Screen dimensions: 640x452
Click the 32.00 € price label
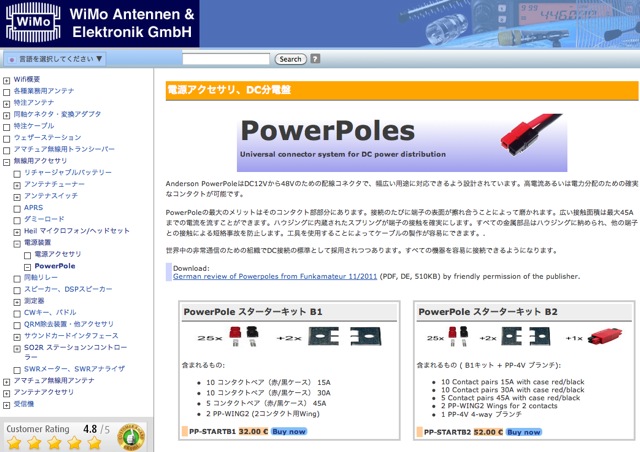tap(253, 432)
